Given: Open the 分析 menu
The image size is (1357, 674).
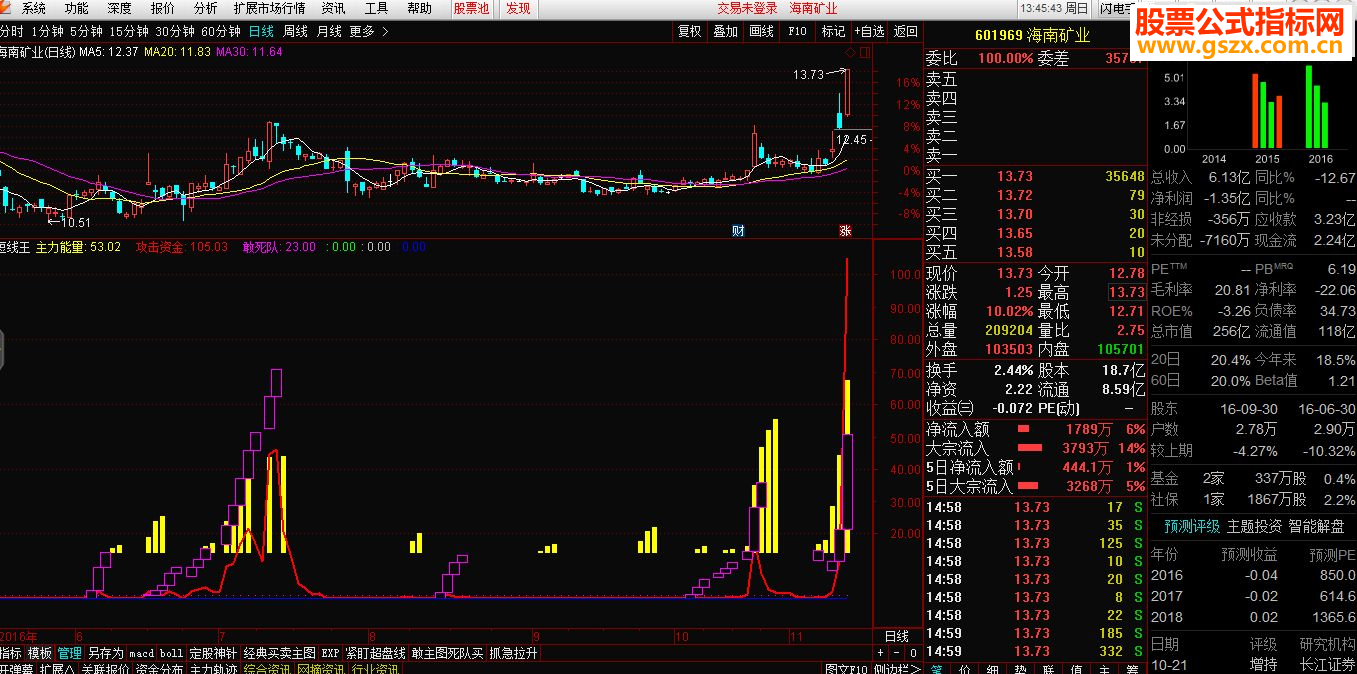Looking at the screenshot, I should tap(206, 8).
